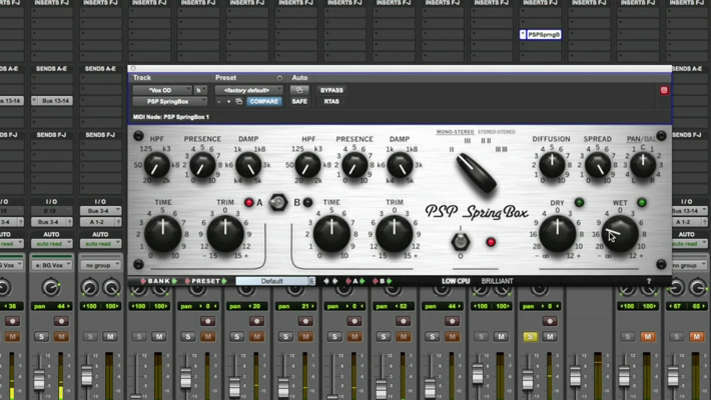Open the small circular Preset menu icon
The width and height of the screenshot is (711, 400).
[279, 78]
